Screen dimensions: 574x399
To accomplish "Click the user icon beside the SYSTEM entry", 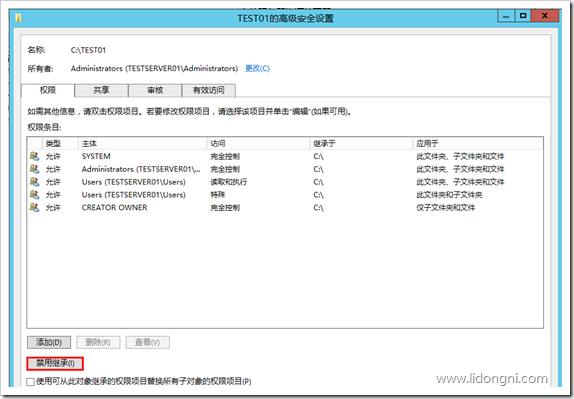I will (34, 156).
